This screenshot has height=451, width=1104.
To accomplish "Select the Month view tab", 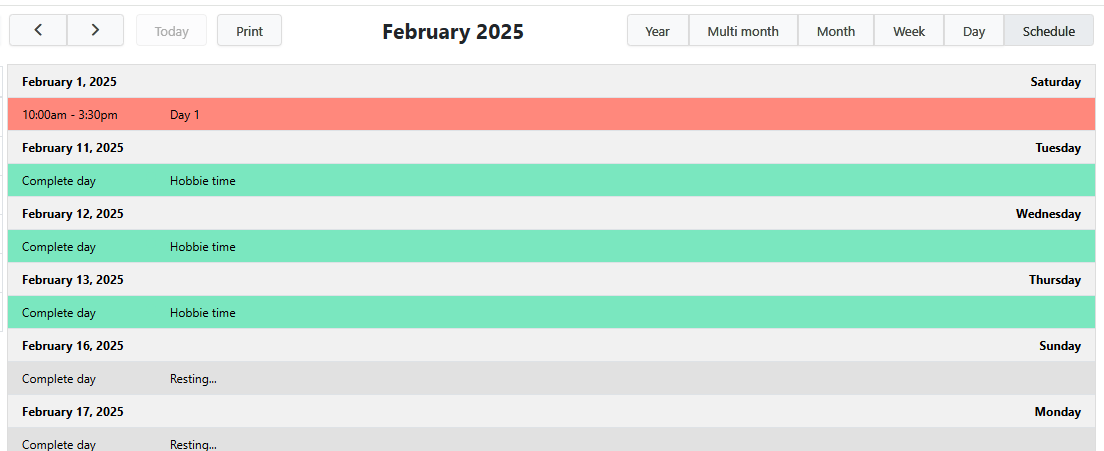I will click(x=835, y=31).
